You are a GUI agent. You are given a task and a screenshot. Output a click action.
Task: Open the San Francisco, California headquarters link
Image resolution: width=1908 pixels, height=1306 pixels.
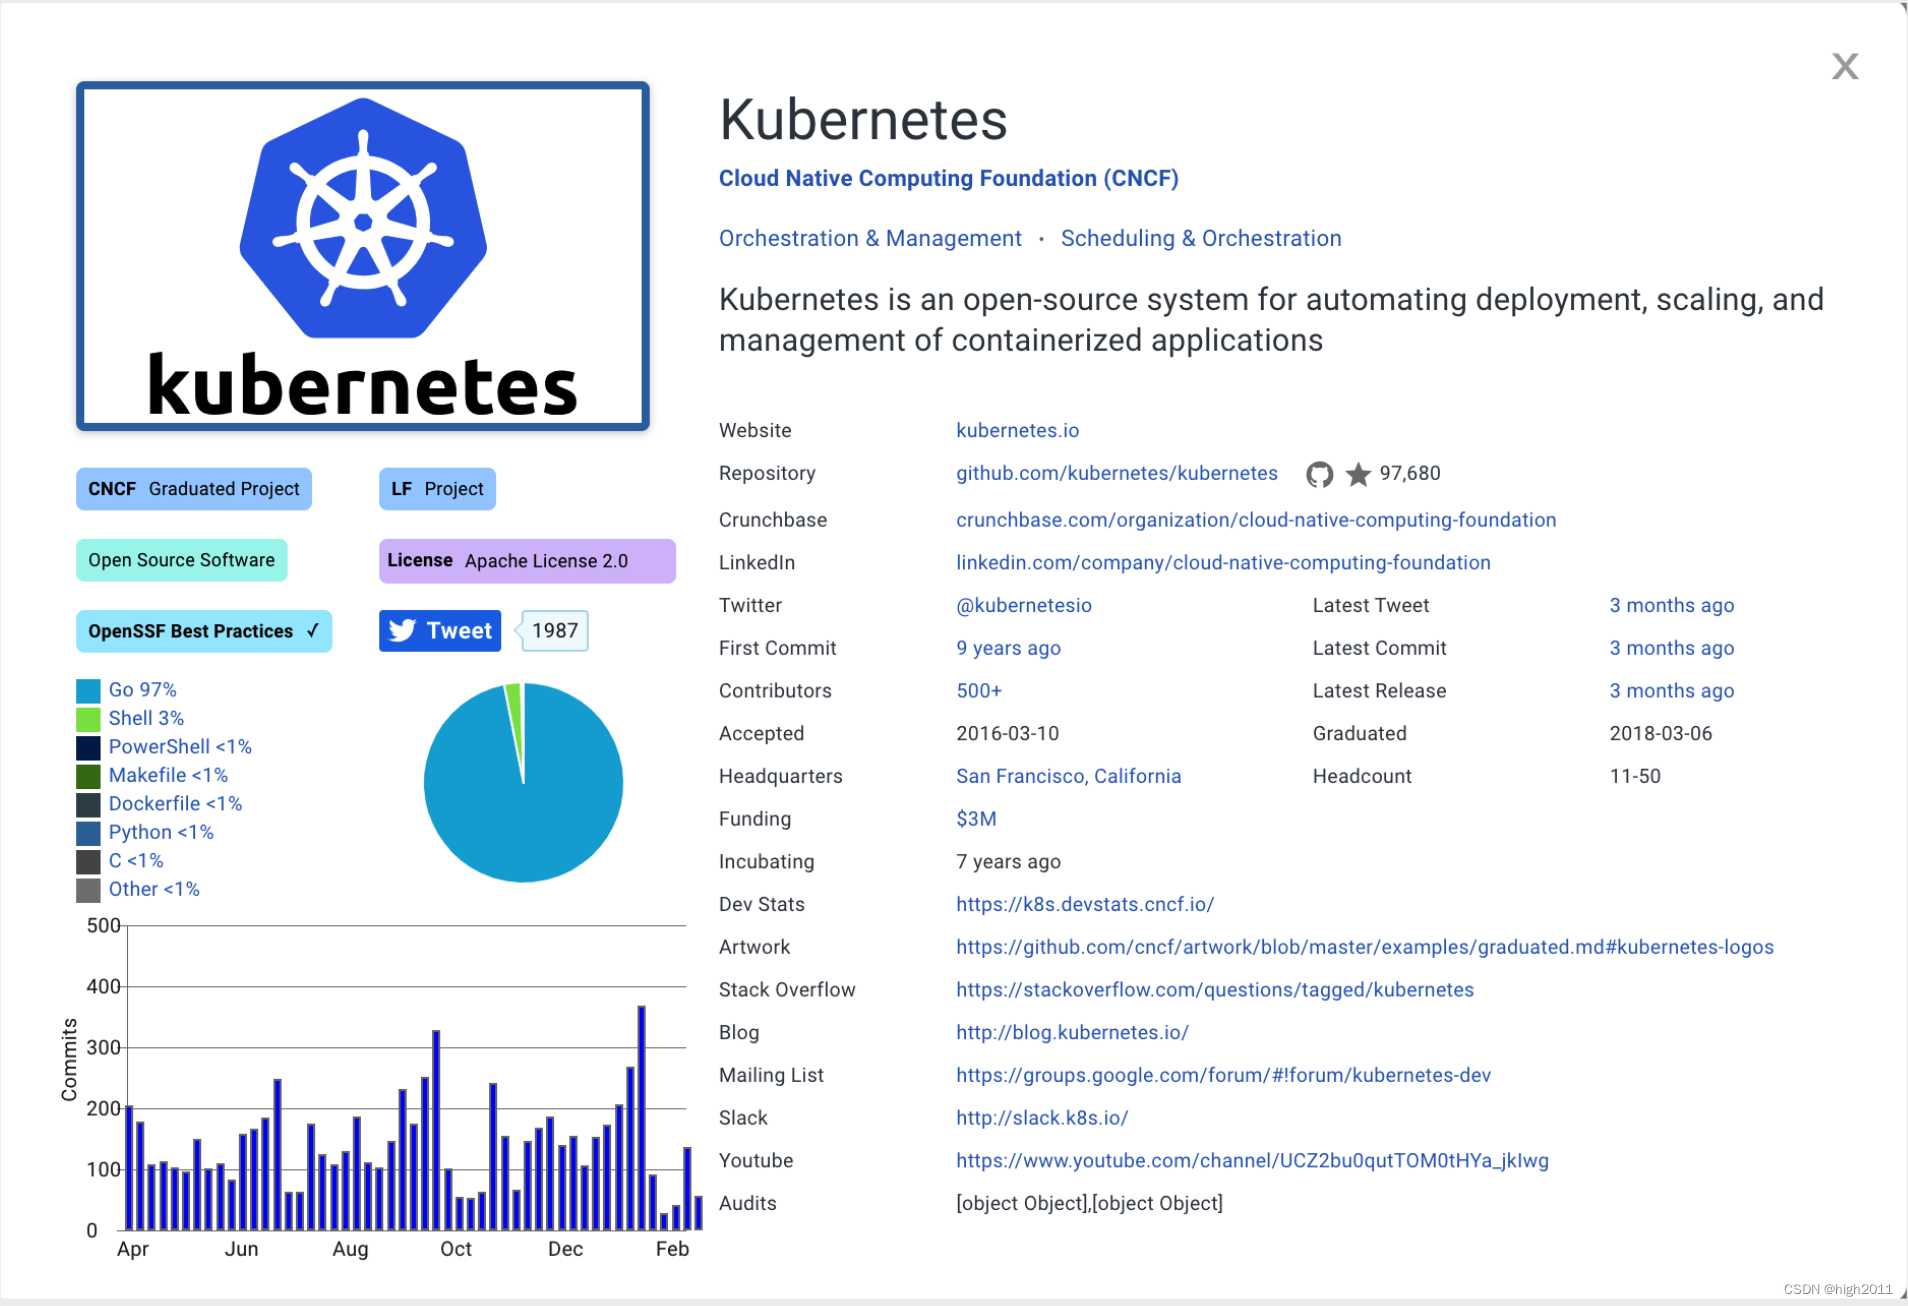[1068, 776]
